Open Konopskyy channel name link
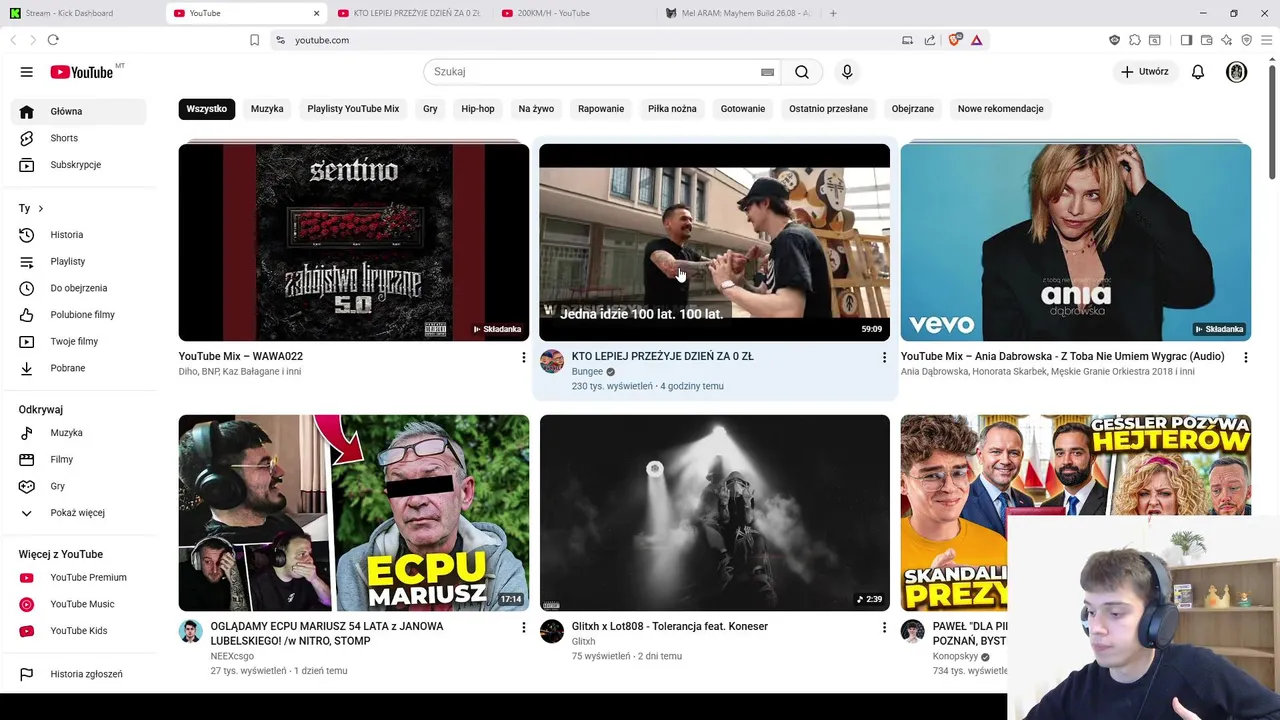 click(955, 656)
